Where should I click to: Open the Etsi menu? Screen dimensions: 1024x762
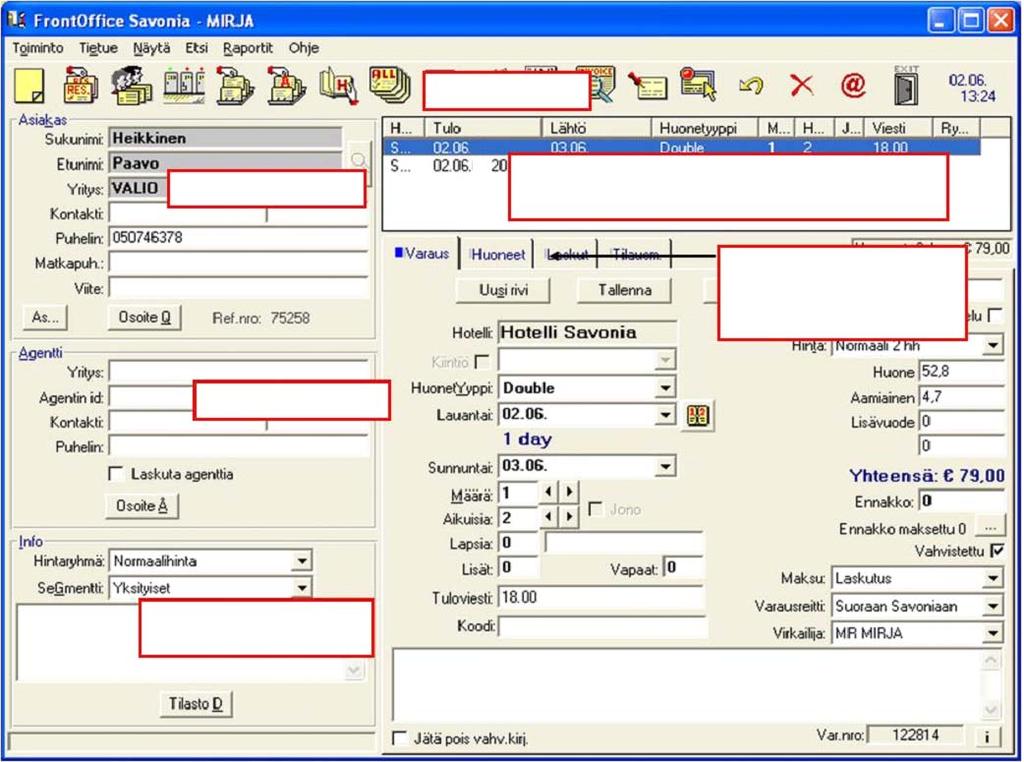coord(197,48)
